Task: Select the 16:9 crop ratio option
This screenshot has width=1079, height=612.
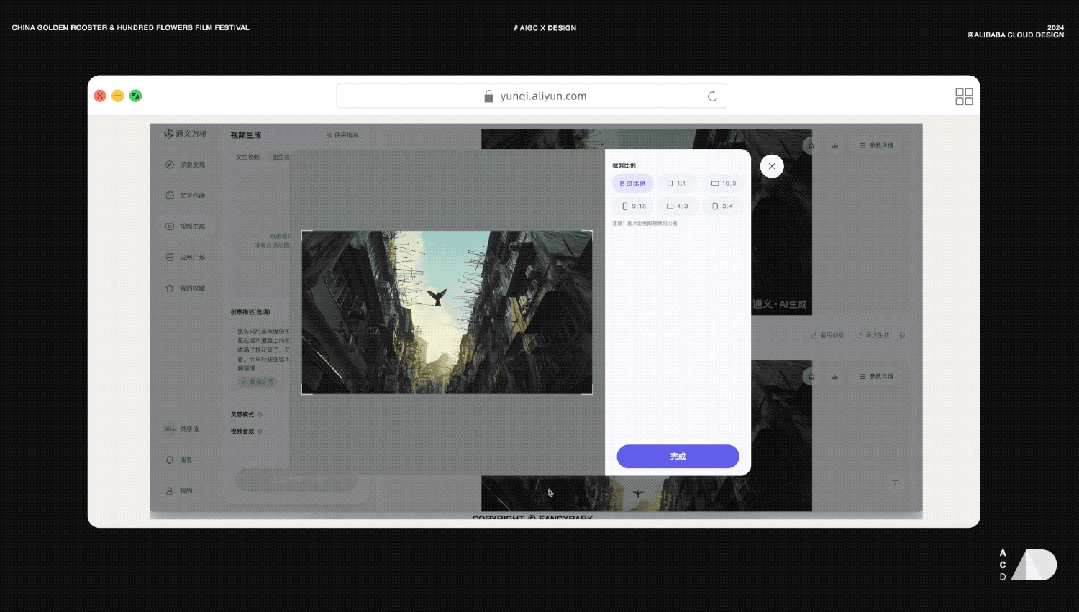Action: click(x=723, y=183)
